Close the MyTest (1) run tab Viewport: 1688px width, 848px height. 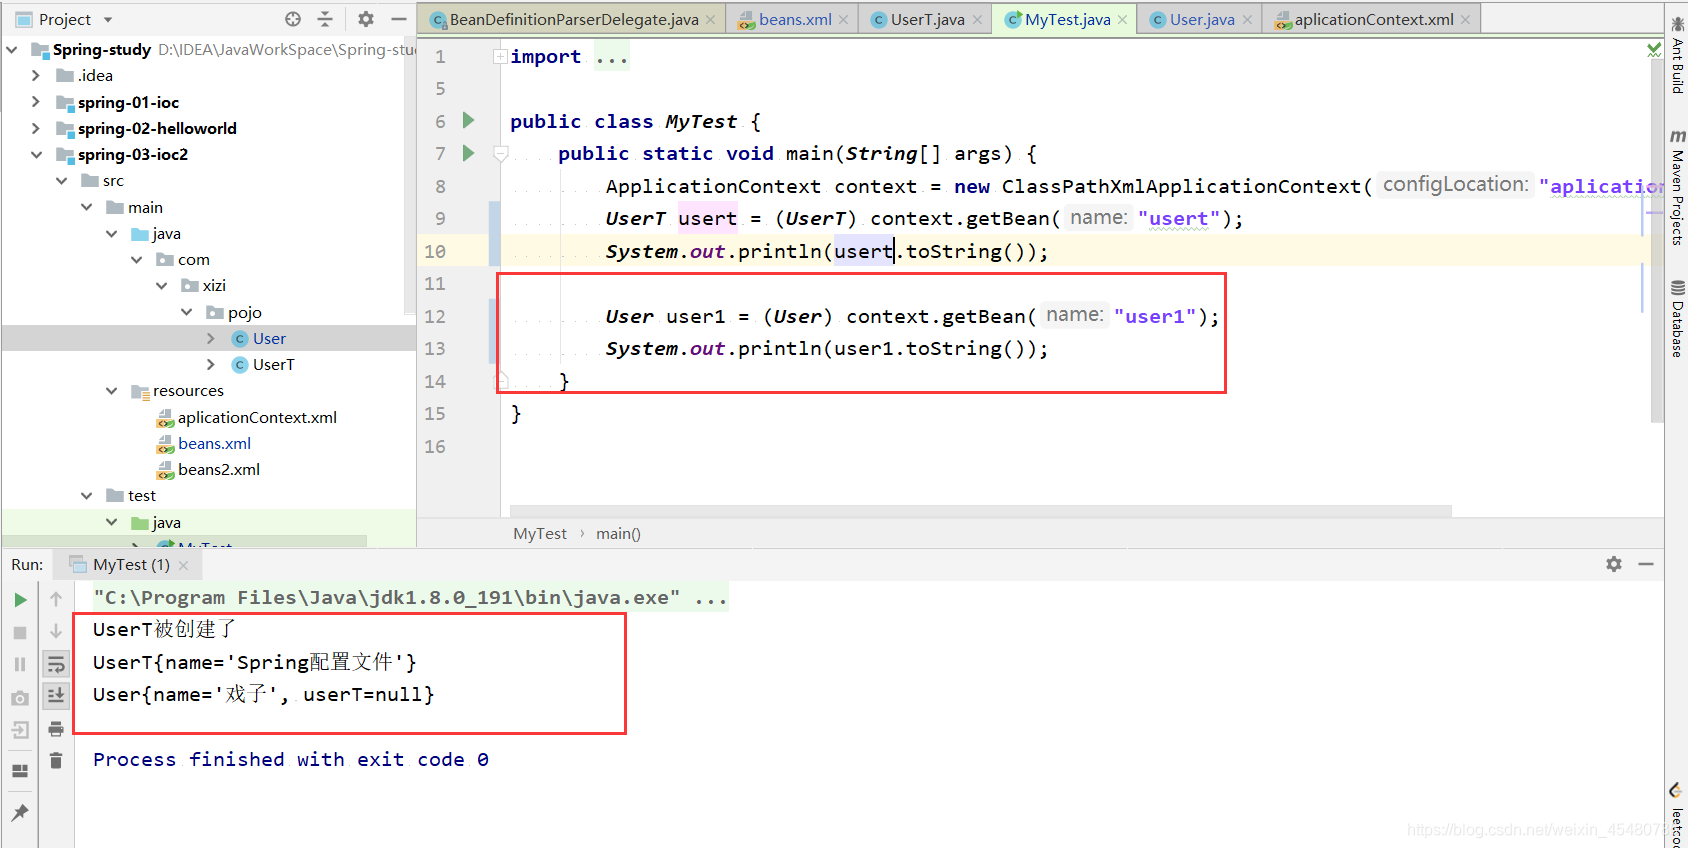pos(183,566)
